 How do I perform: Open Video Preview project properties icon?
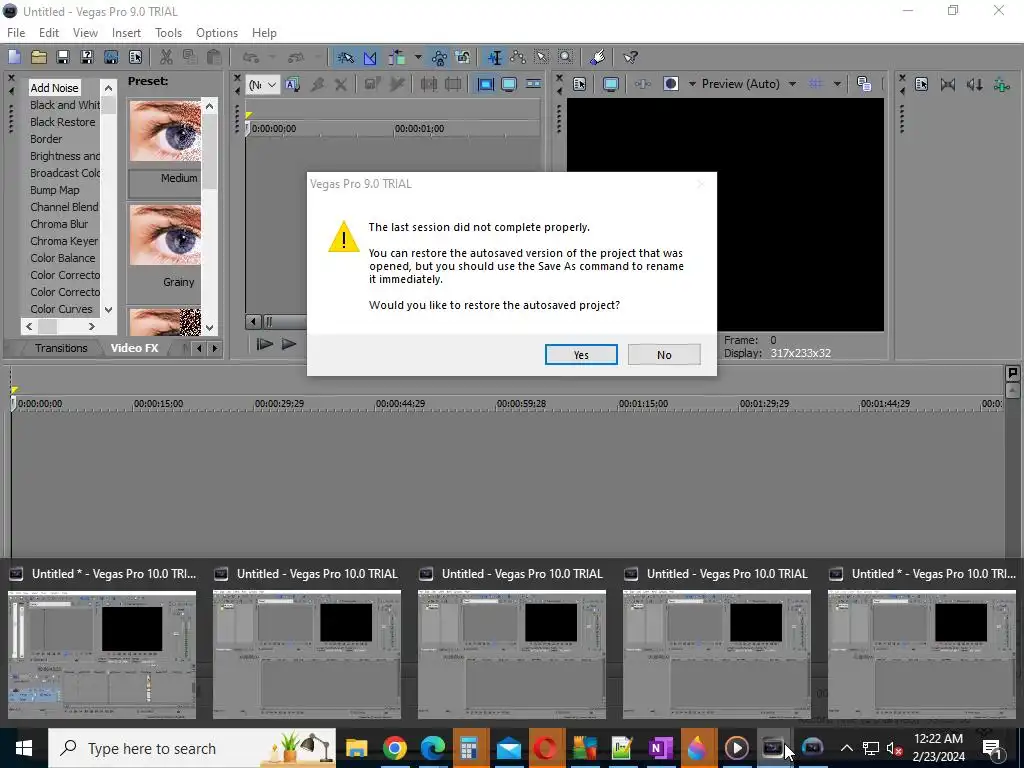[579, 84]
